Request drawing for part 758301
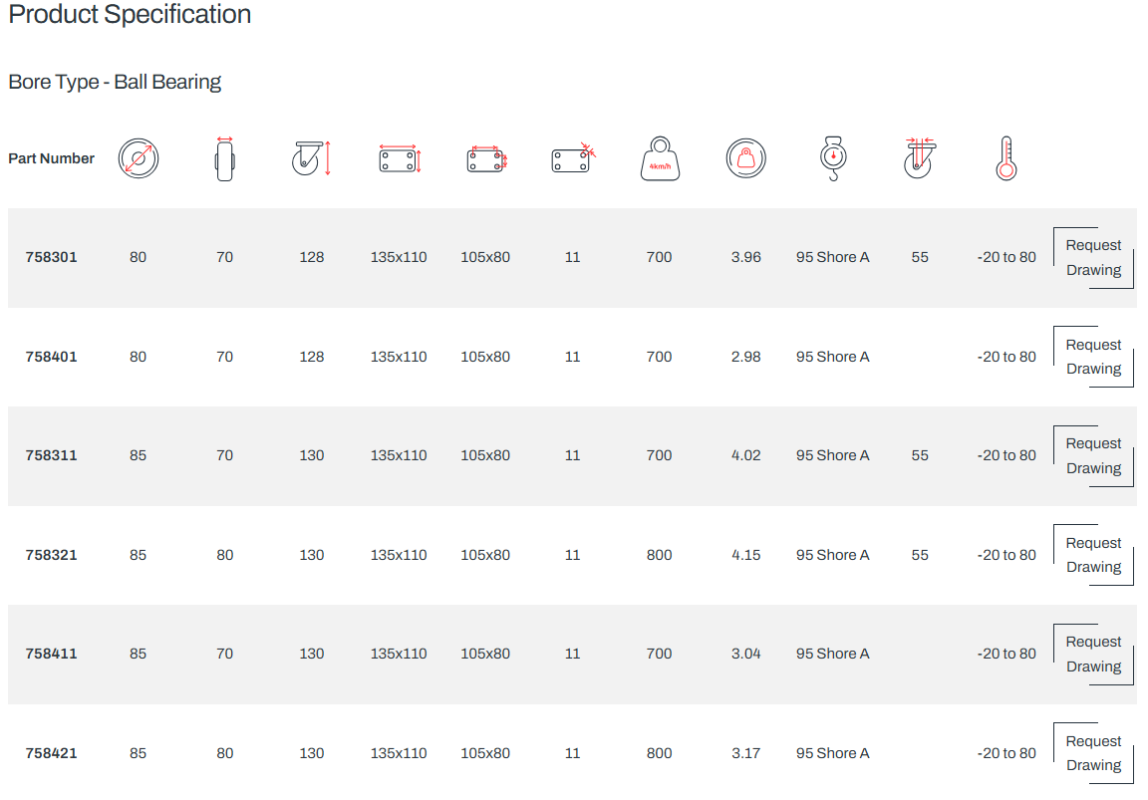 [1093, 258]
